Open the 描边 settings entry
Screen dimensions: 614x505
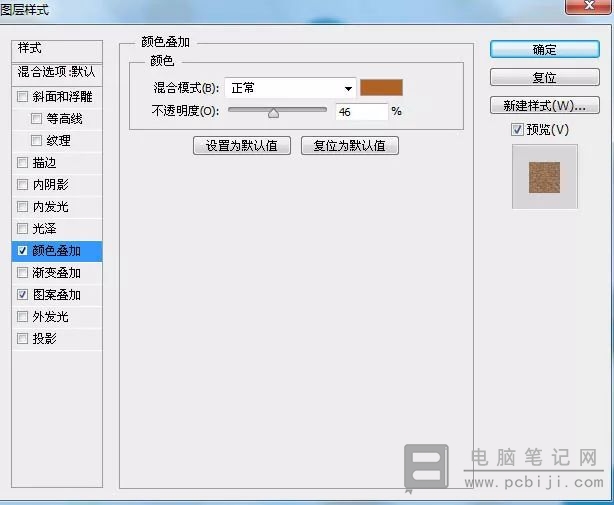point(45,162)
